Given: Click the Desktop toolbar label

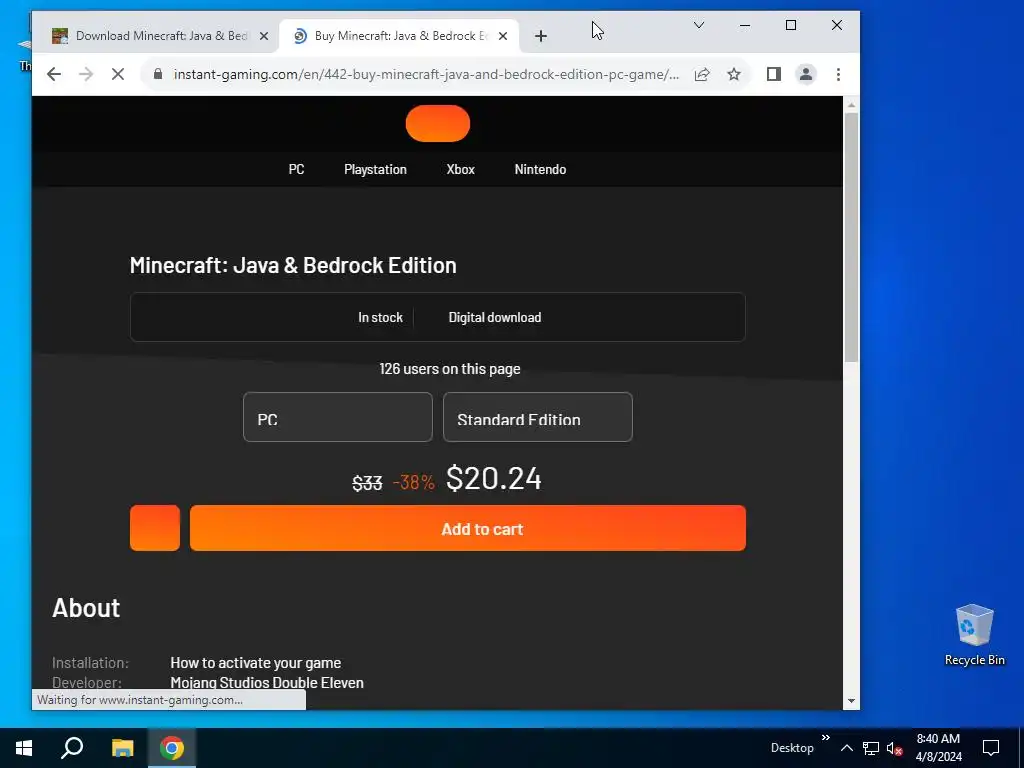Looking at the screenshot, I should [792, 748].
